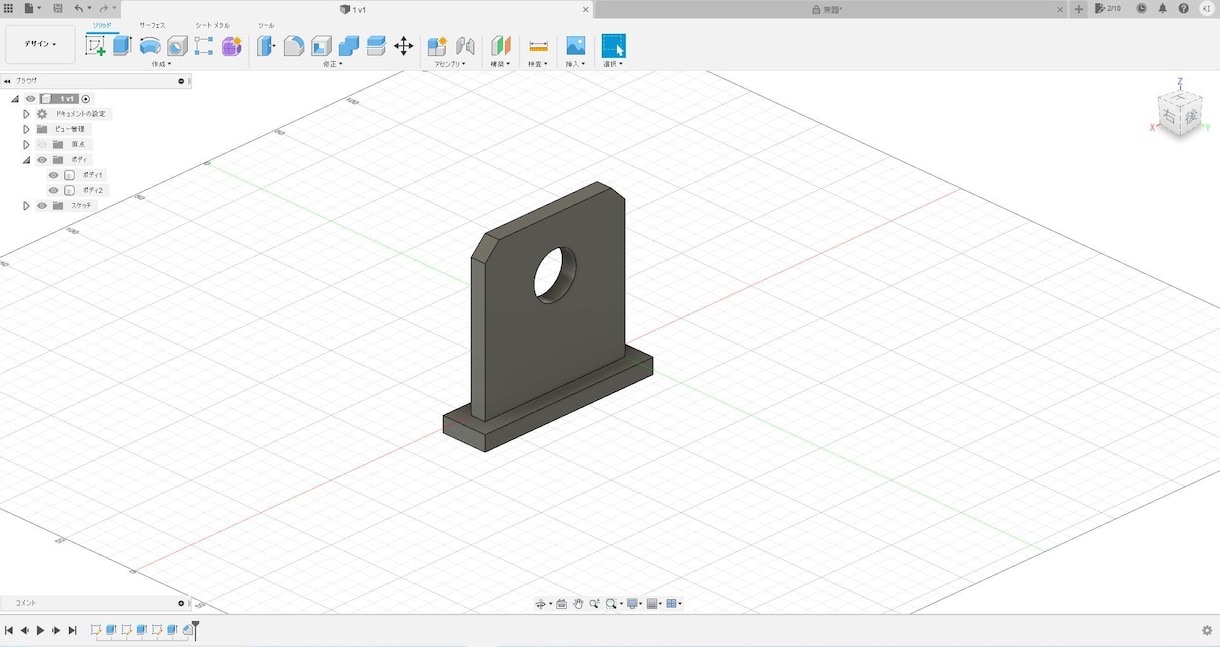Image resolution: width=1220 pixels, height=647 pixels.
Task: Undo the last action
Action: tap(79, 8)
